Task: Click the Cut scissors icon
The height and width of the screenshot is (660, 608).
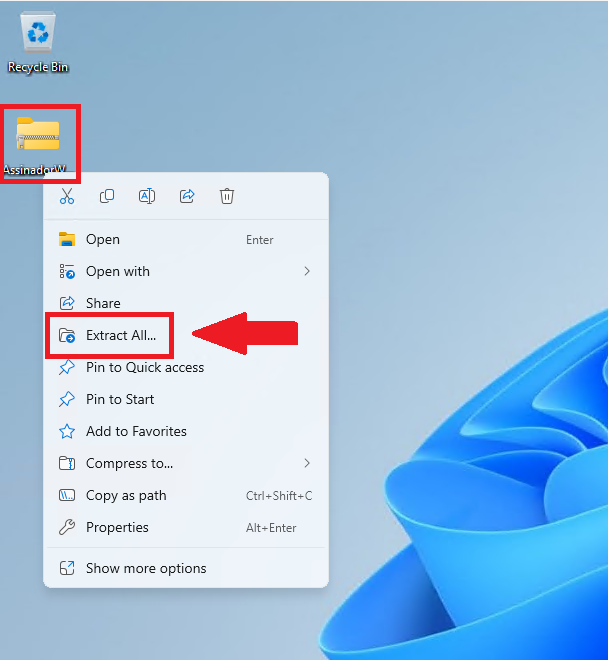Action: 67,196
